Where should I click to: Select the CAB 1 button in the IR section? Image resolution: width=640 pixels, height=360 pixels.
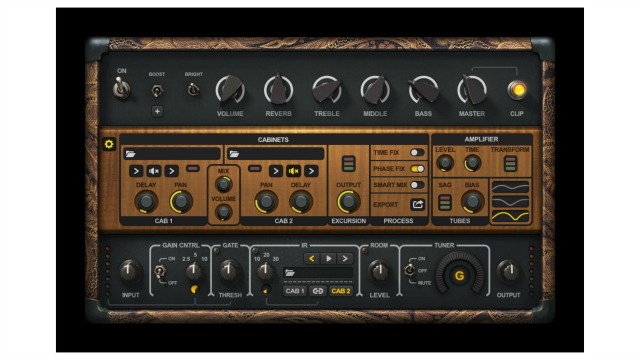295,291
